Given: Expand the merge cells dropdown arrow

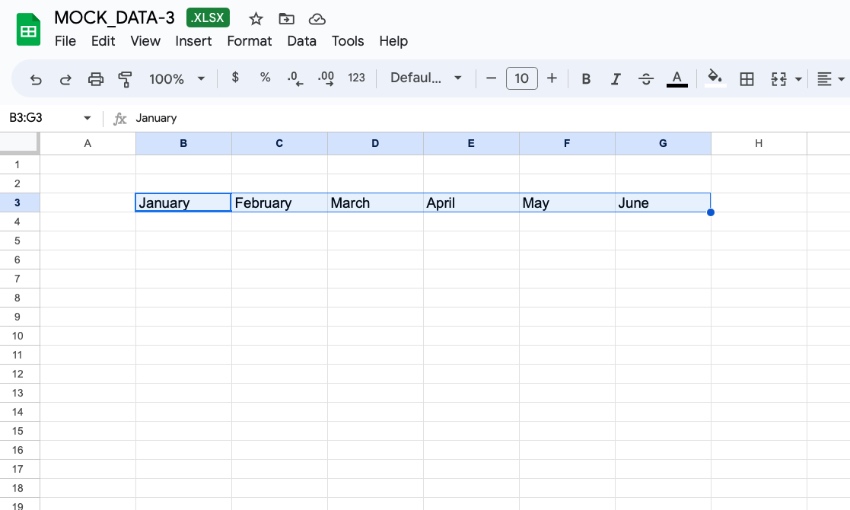Looking at the screenshot, I should (798, 79).
